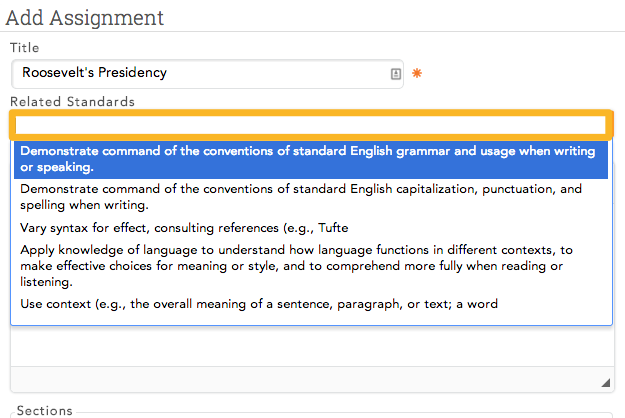Focus the Title input field
The width and height of the screenshot is (625, 418).
tap(207, 74)
